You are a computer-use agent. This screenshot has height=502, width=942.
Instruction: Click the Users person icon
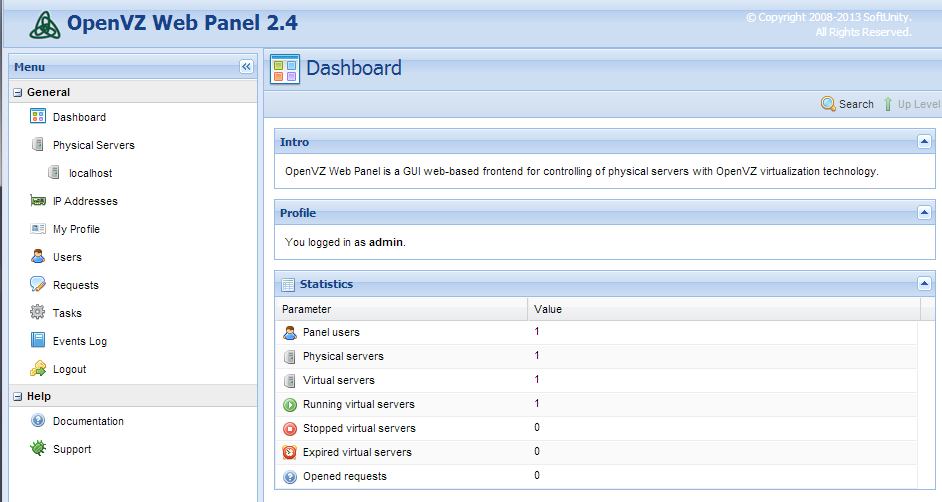click(x=38, y=256)
